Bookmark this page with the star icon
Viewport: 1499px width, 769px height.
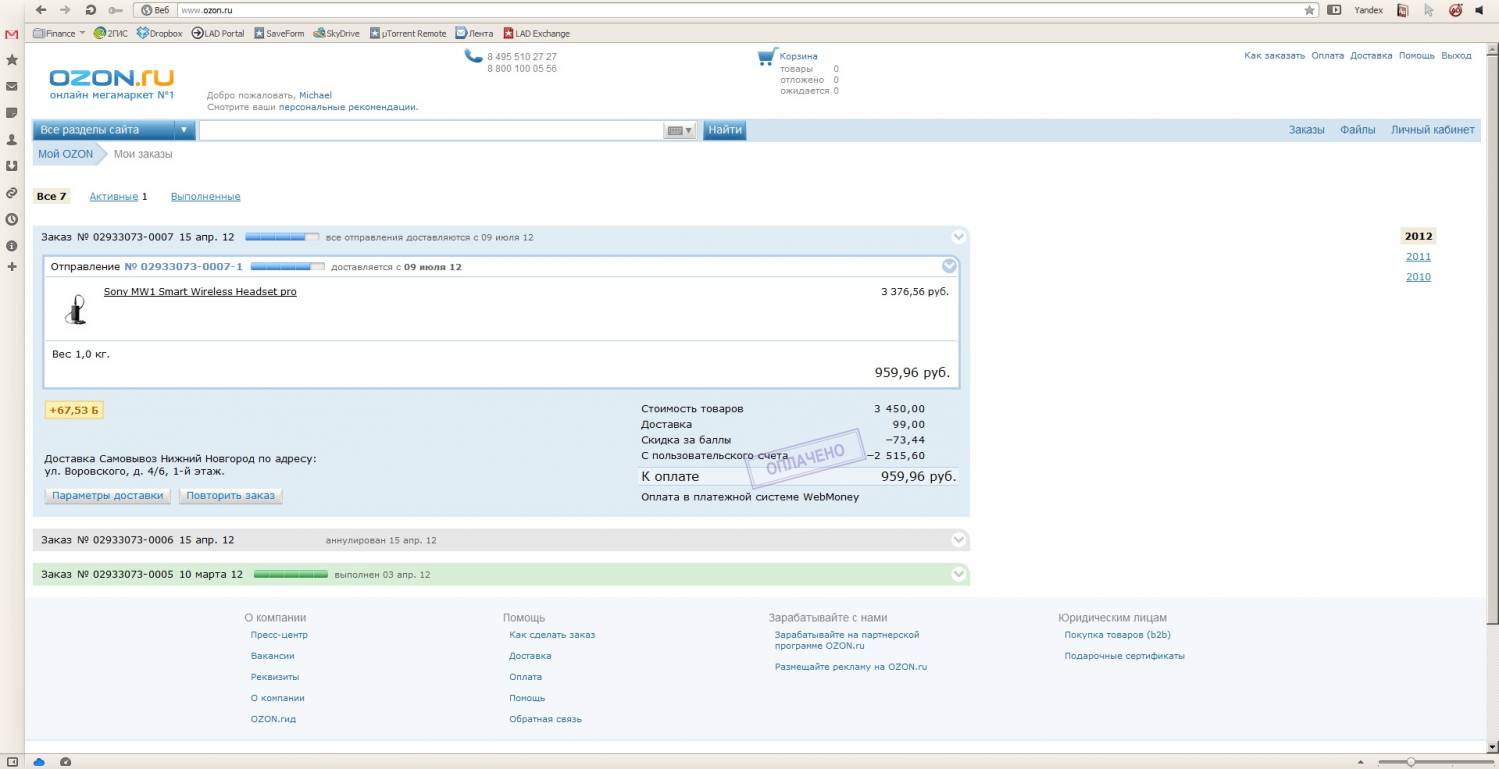click(1310, 10)
